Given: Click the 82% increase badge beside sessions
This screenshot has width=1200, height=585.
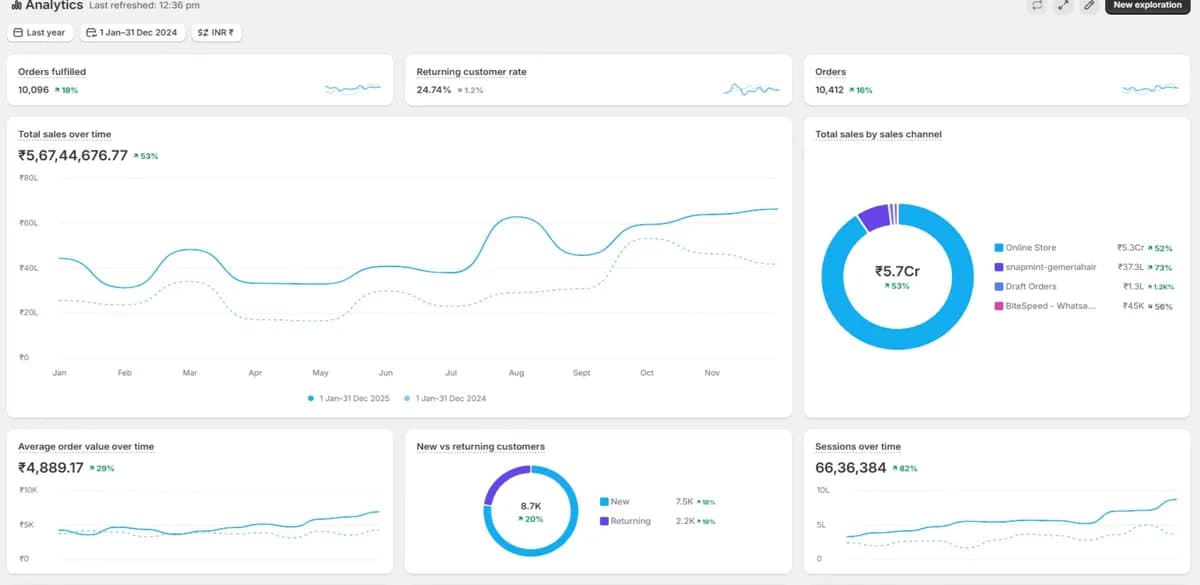Looking at the screenshot, I should [x=904, y=468].
